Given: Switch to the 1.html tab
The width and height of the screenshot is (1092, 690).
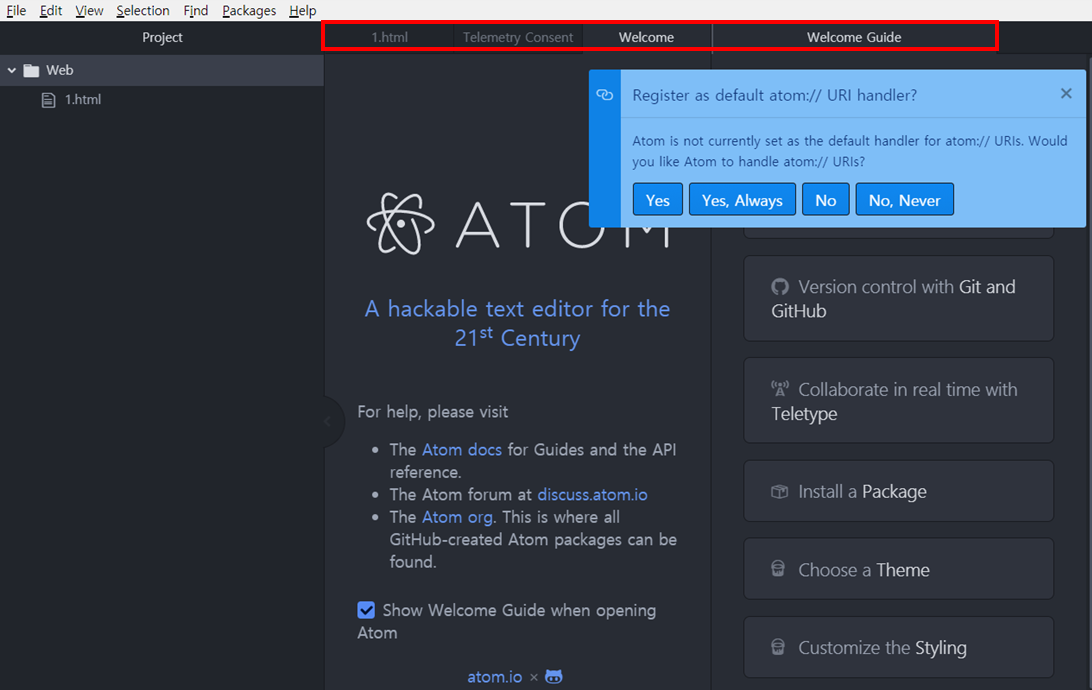Looking at the screenshot, I should point(389,38).
